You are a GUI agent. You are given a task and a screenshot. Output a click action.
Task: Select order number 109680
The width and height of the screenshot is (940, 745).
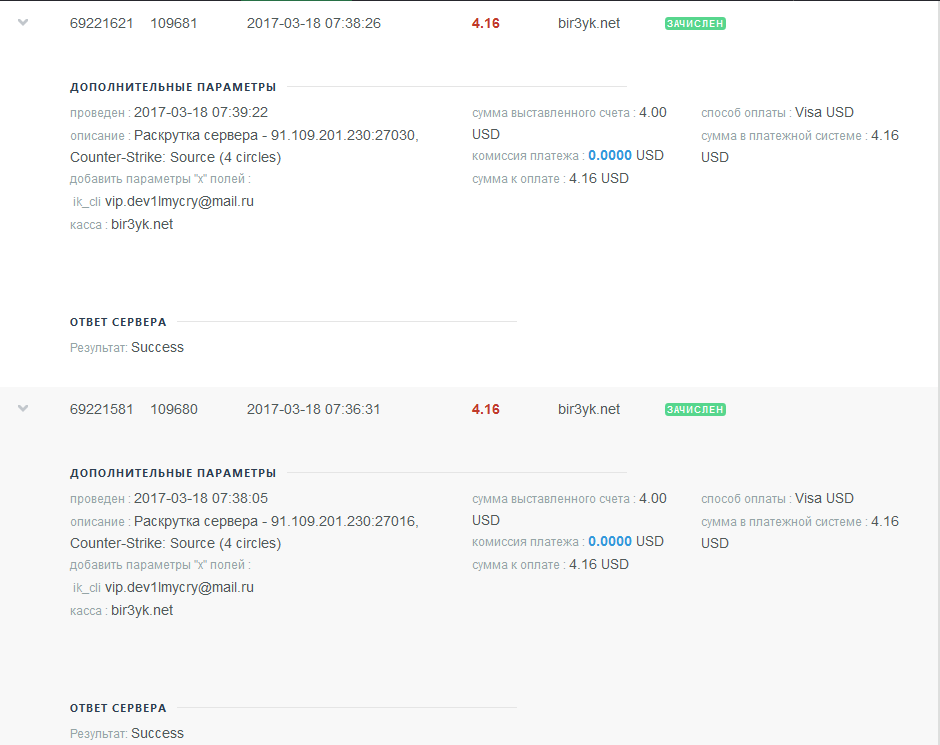(174, 409)
